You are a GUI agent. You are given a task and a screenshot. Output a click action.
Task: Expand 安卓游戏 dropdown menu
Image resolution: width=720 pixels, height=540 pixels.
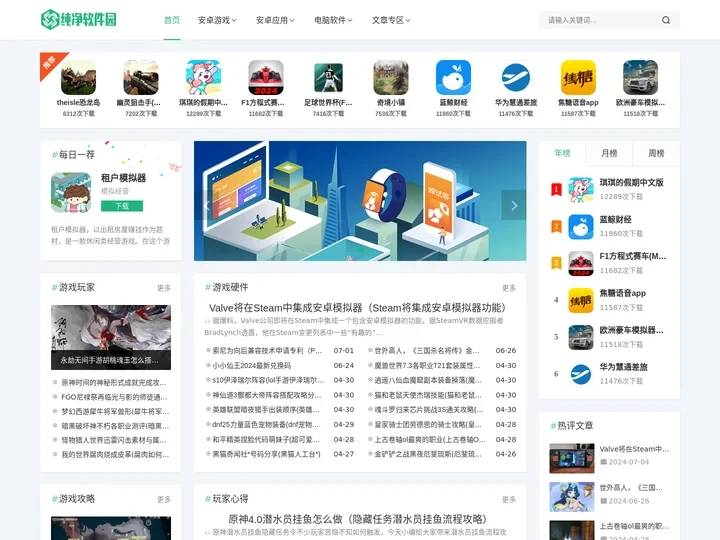[x=217, y=20]
